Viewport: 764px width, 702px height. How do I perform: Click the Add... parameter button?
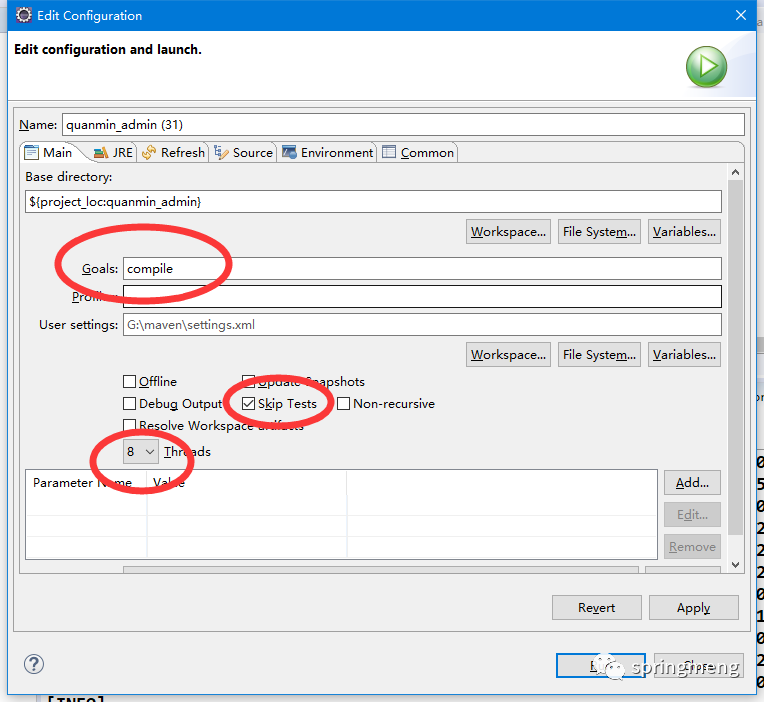pyautogui.click(x=692, y=483)
